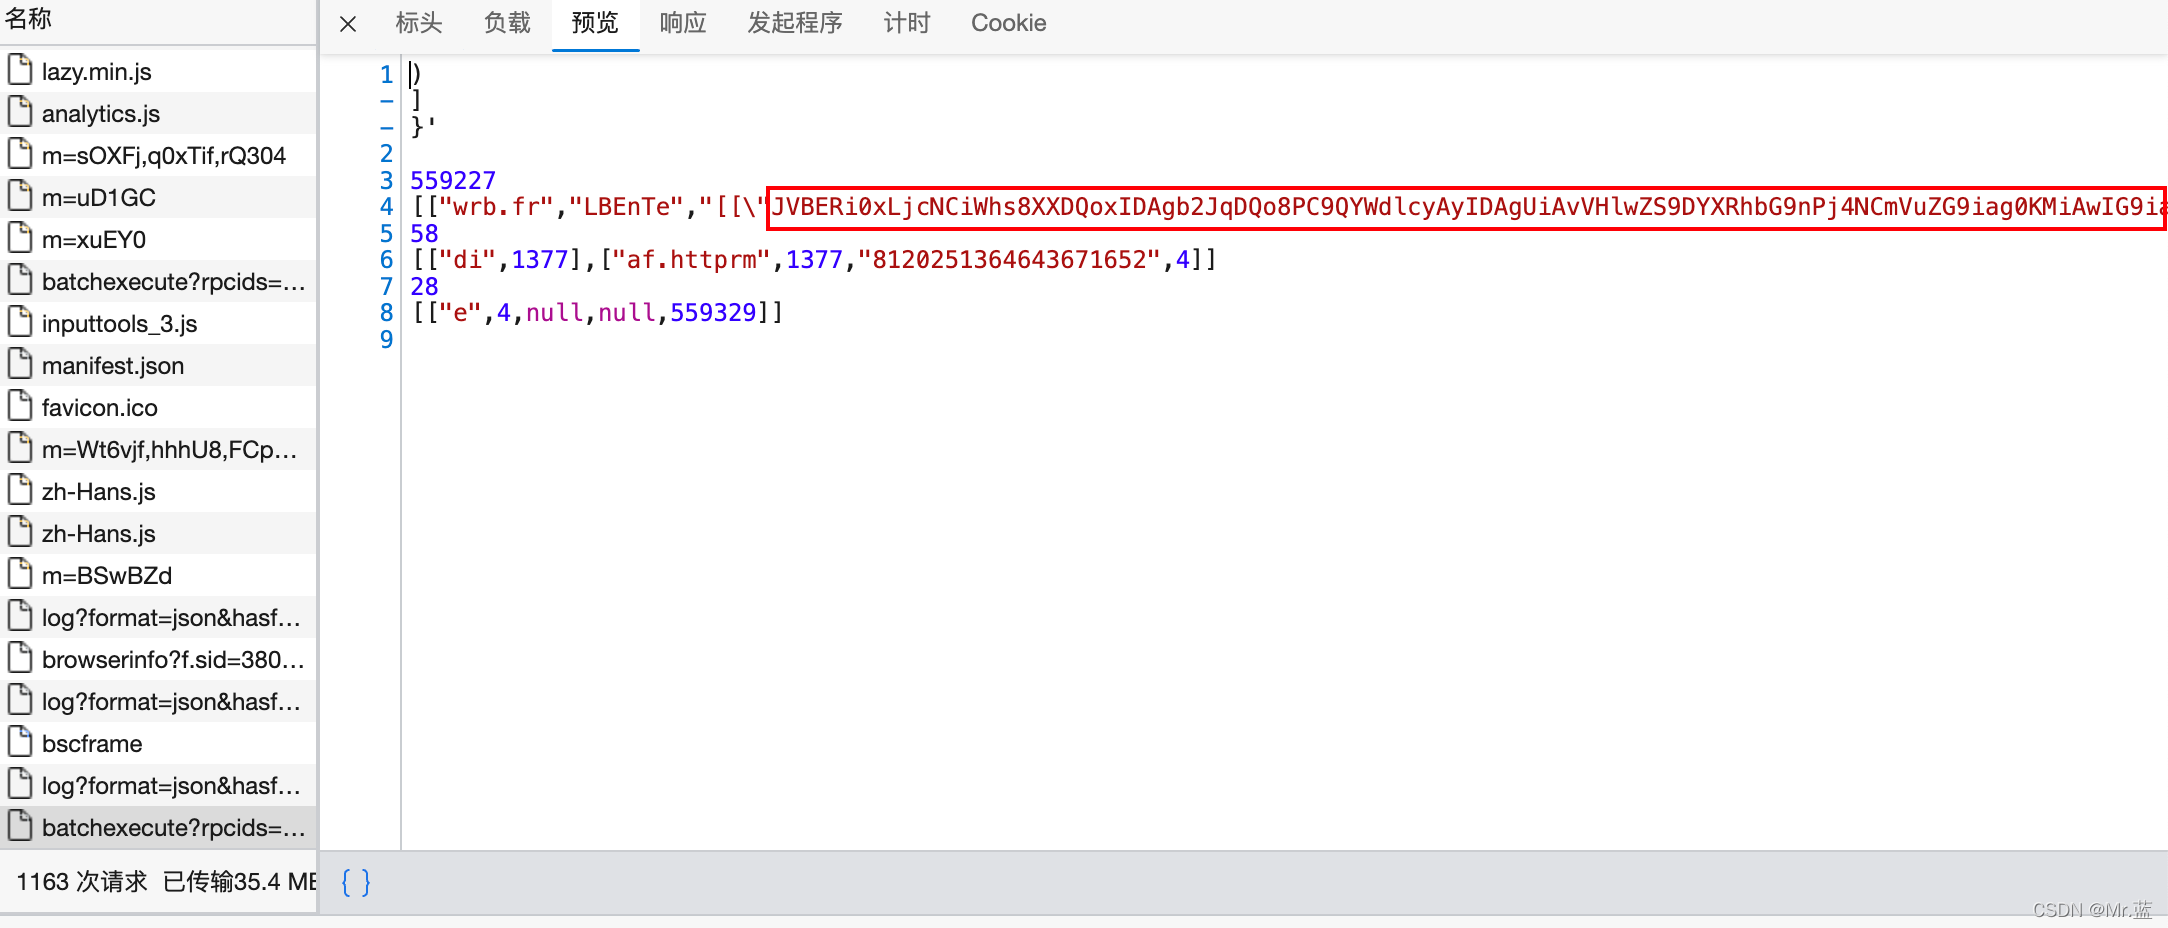The image size is (2168, 928).
Task: Select the browserinfo?f.sid=380 request
Action: pos(158,659)
